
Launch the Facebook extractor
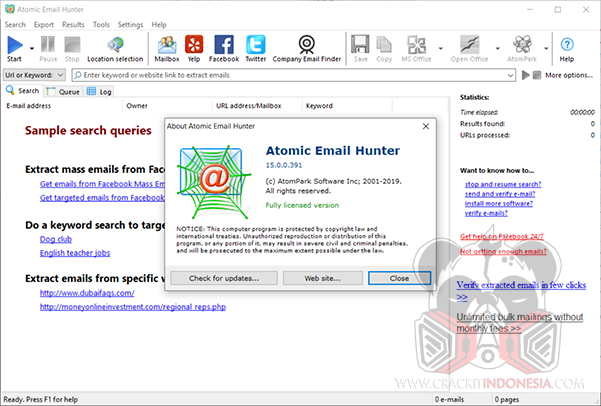tap(224, 49)
